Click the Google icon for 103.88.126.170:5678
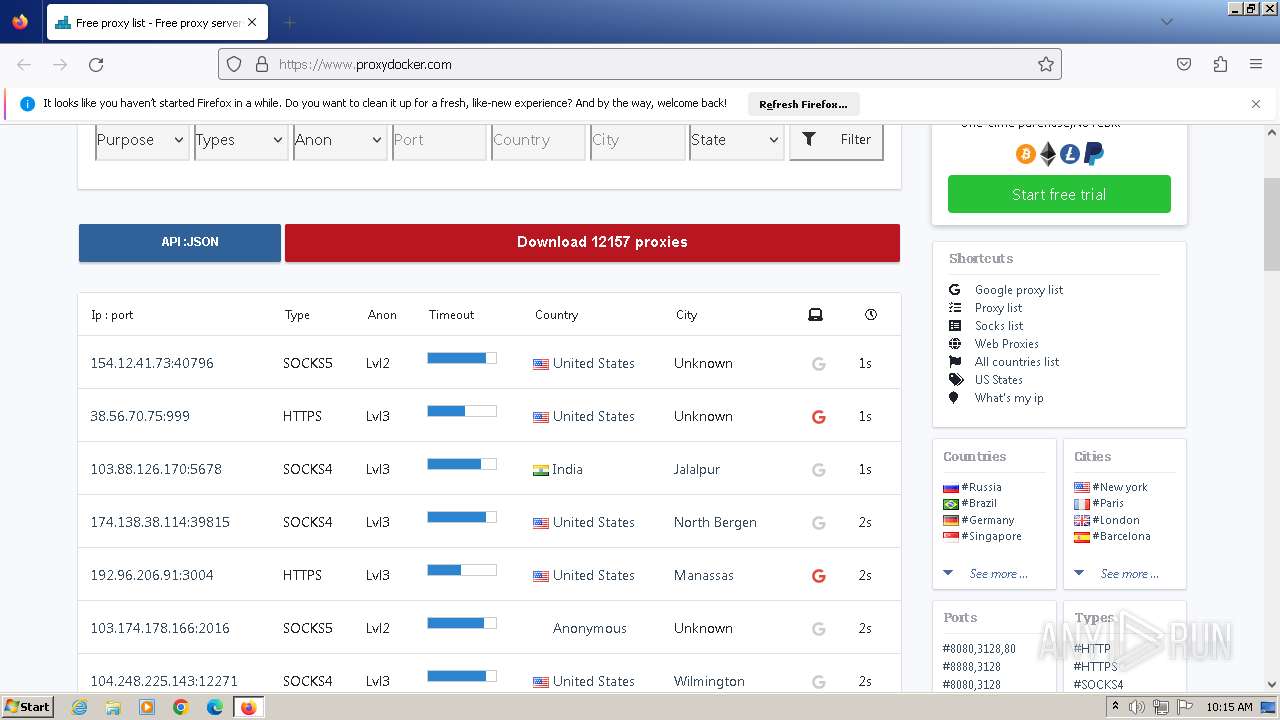Image resolution: width=1280 pixels, height=720 pixels. (818, 469)
